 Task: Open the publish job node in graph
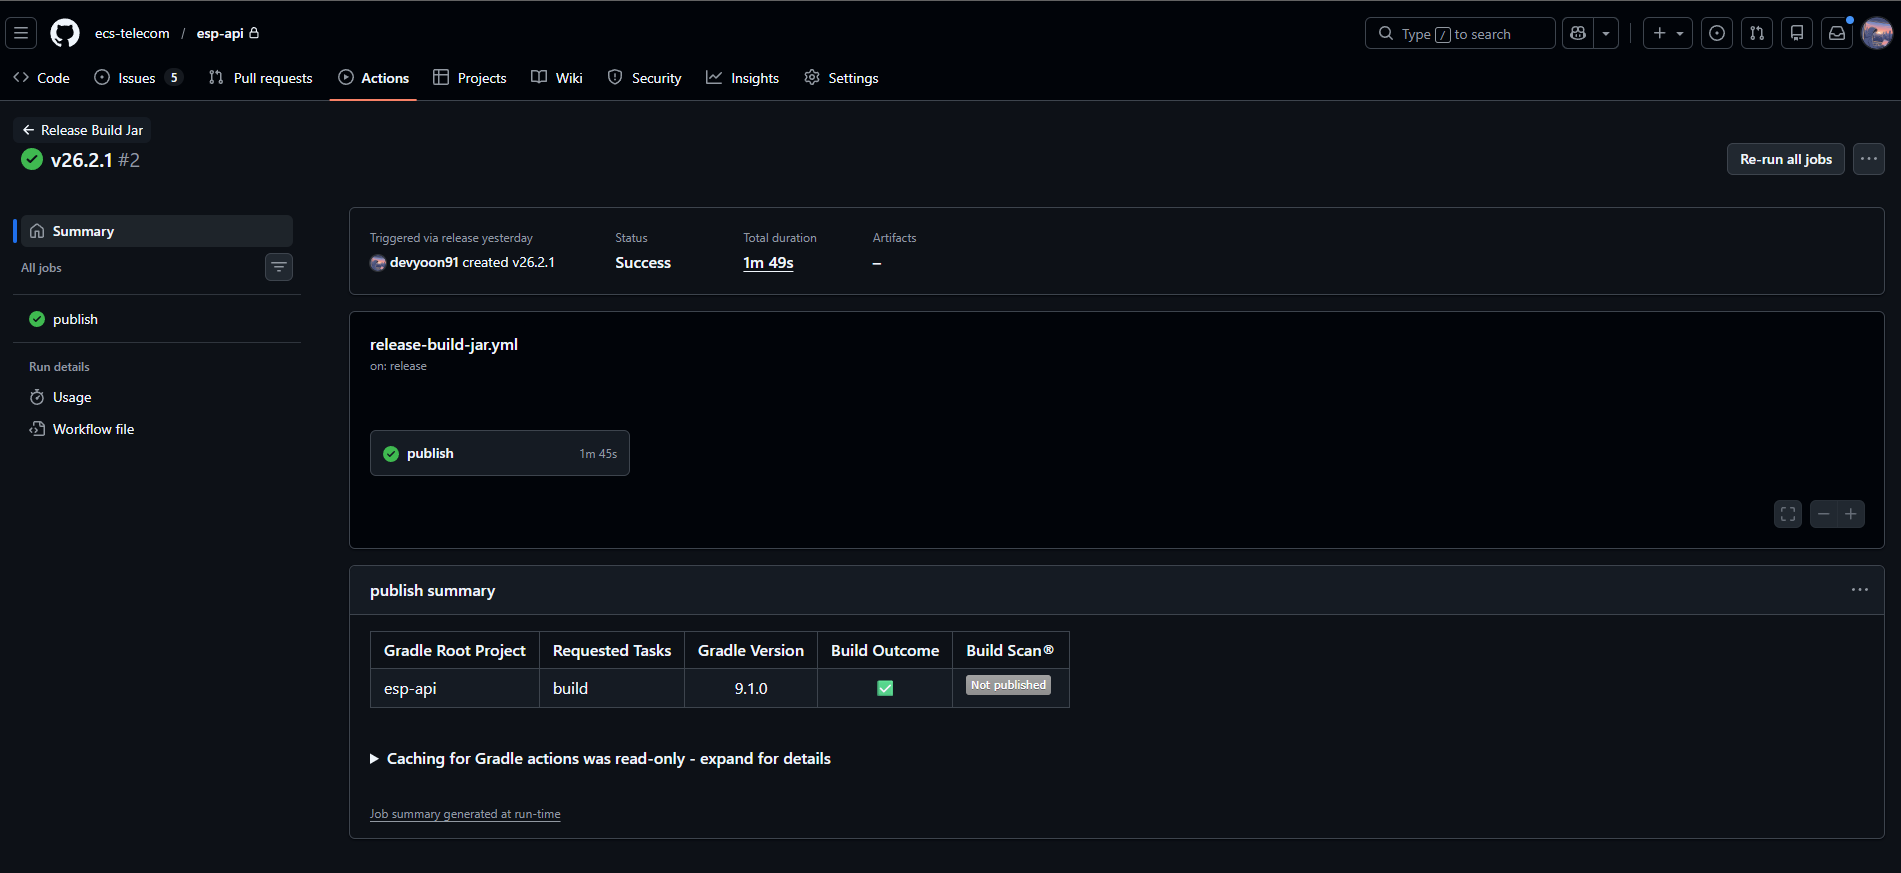click(500, 453)
